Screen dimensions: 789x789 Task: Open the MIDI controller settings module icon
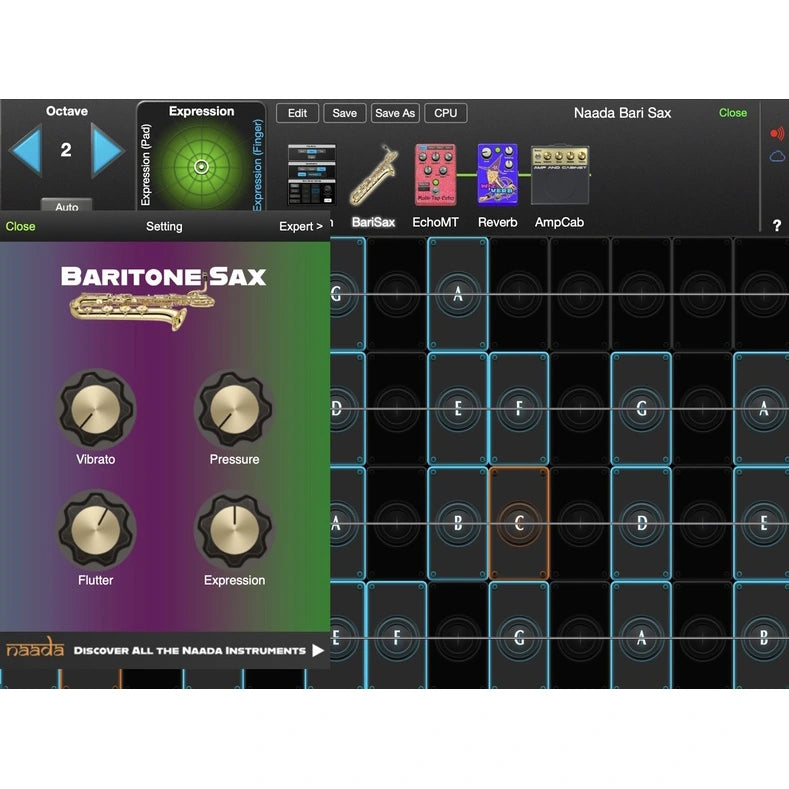[x=312, y=175]
